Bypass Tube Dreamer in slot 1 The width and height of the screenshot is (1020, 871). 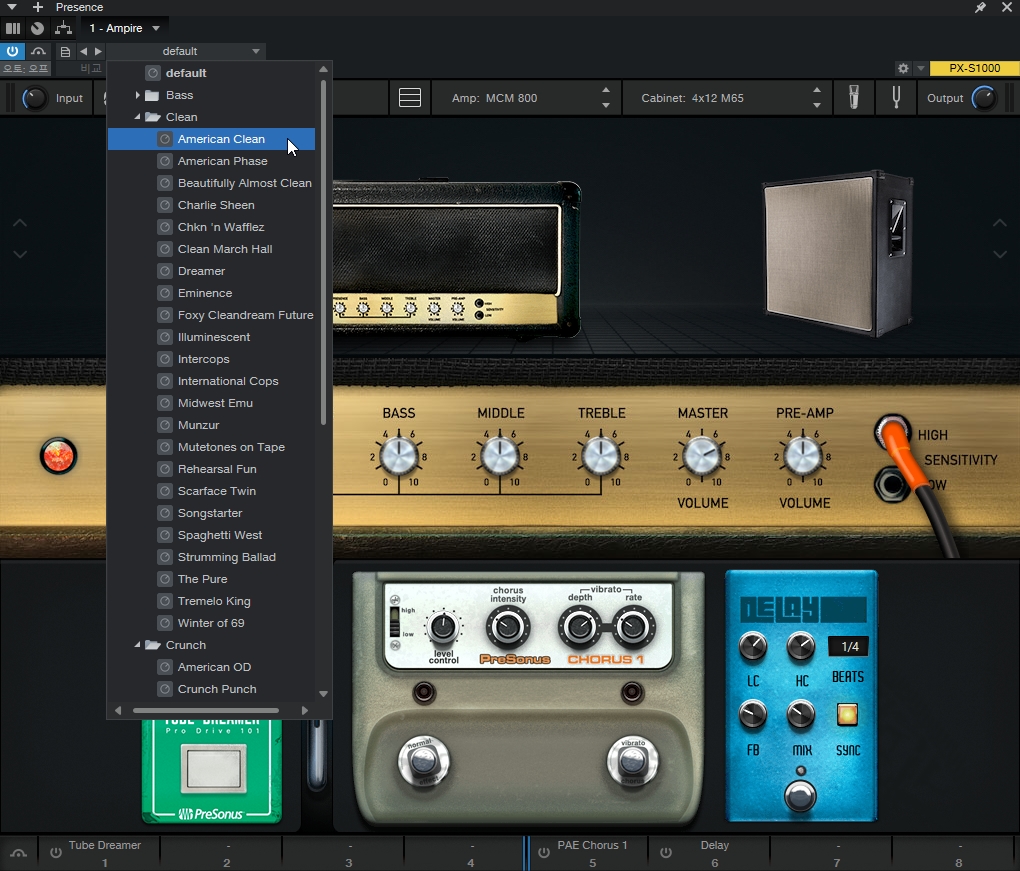[x=56, y=852]
